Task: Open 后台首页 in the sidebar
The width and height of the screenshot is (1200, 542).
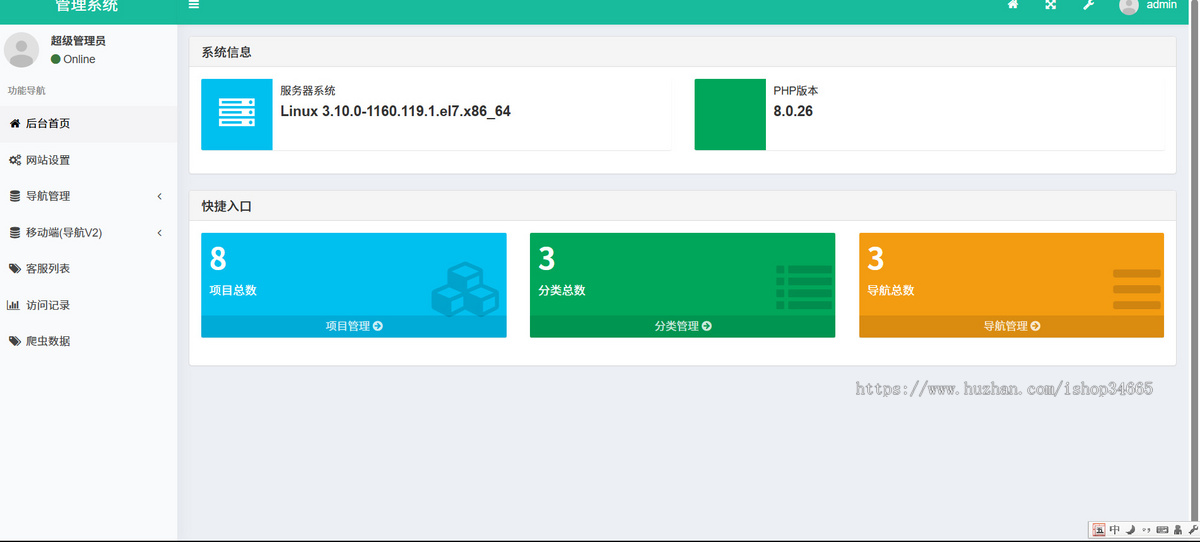Action: pyautogui.click(x=89, y=123)
